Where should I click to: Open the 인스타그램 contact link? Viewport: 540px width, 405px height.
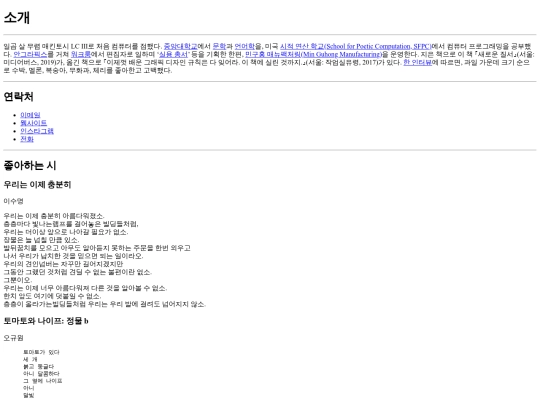[x=37, y=131]
